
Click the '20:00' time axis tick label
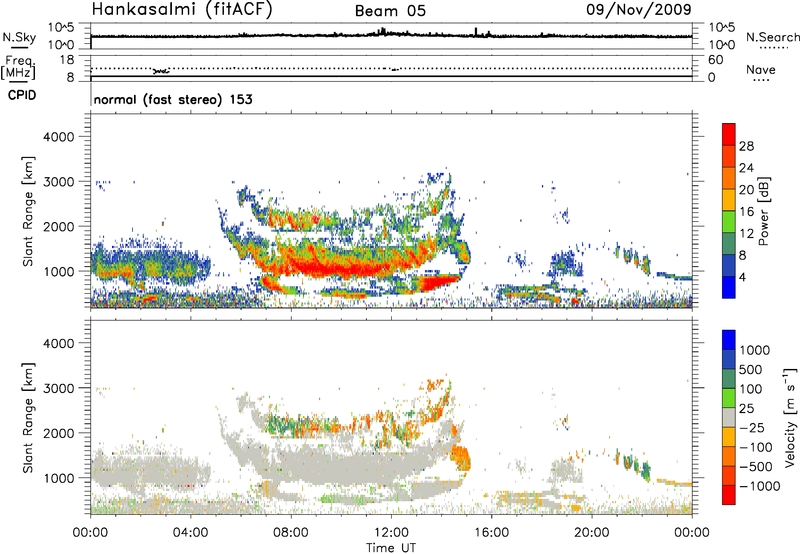click(x=592, y=533)
